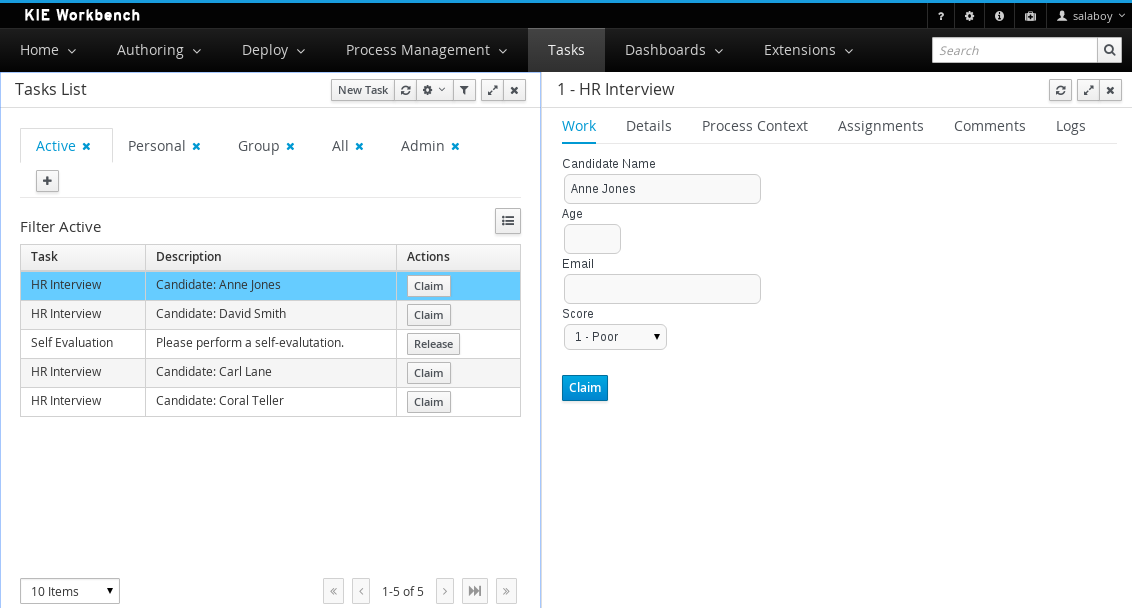The width and height of the screenshot is (1132, 608).
Task: Click the search magnifier button
Action: (1109, 50)
